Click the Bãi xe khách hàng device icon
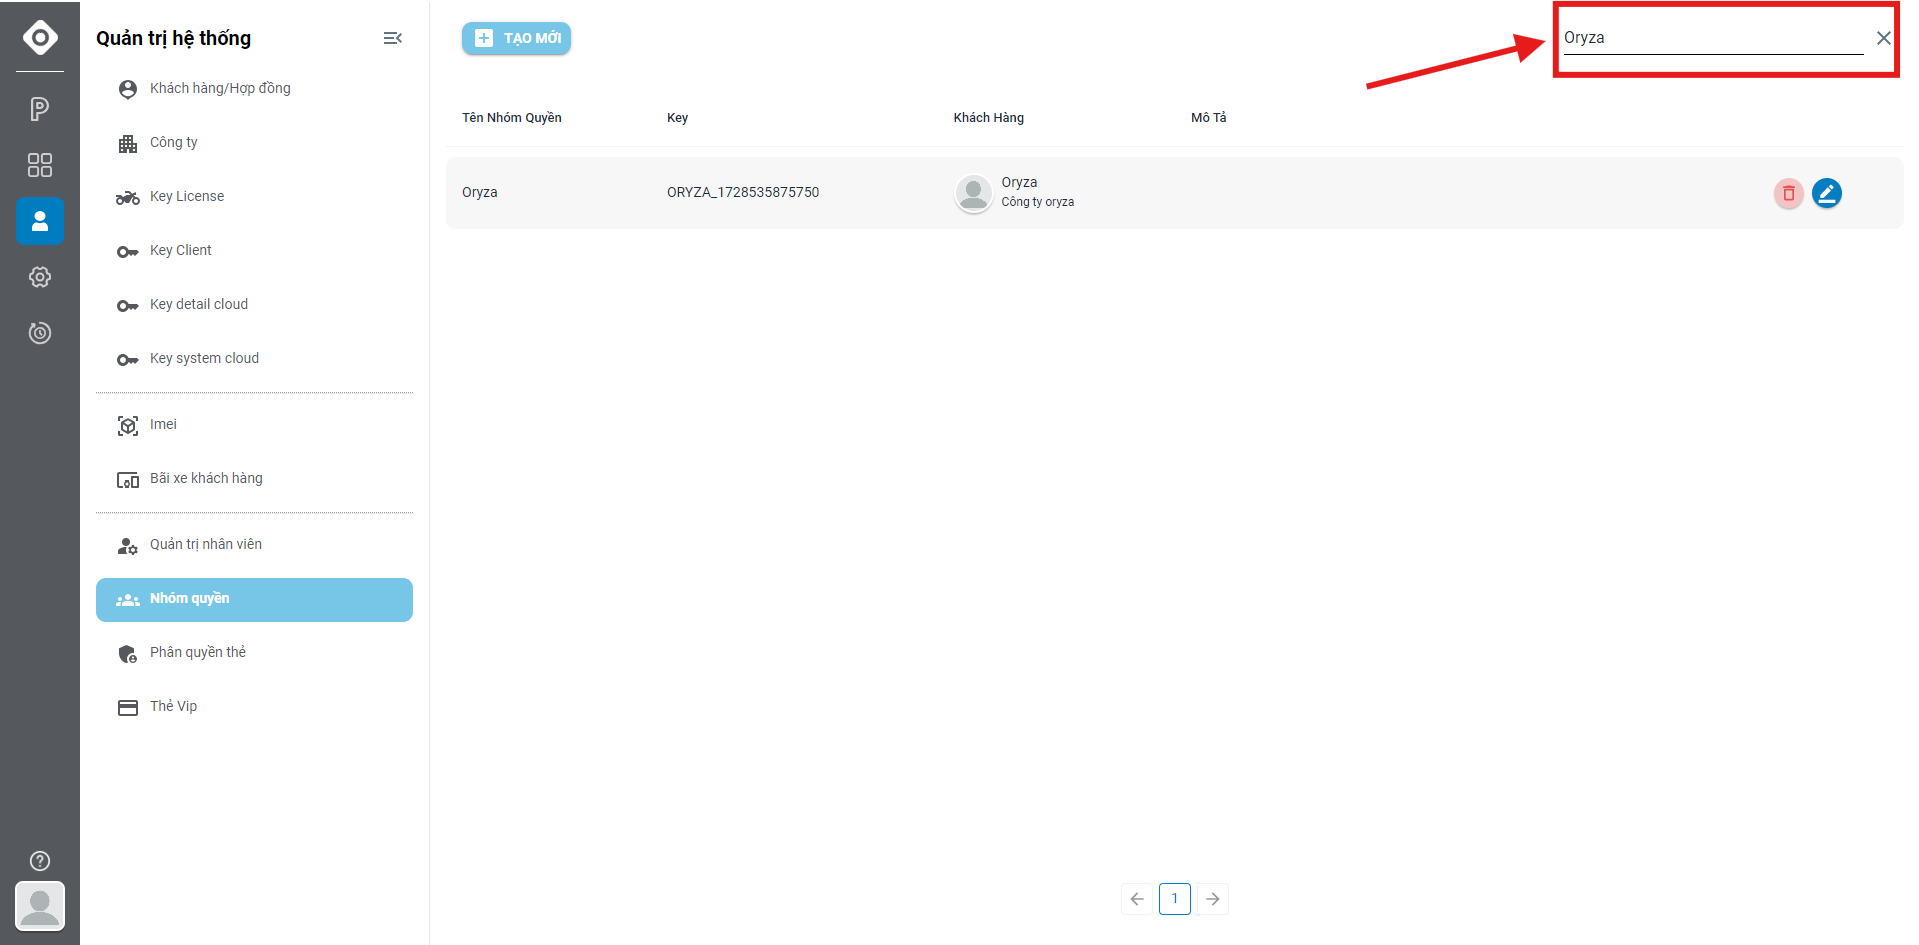This screenshot has height=945, width=1919. click(x=128, y=480)
